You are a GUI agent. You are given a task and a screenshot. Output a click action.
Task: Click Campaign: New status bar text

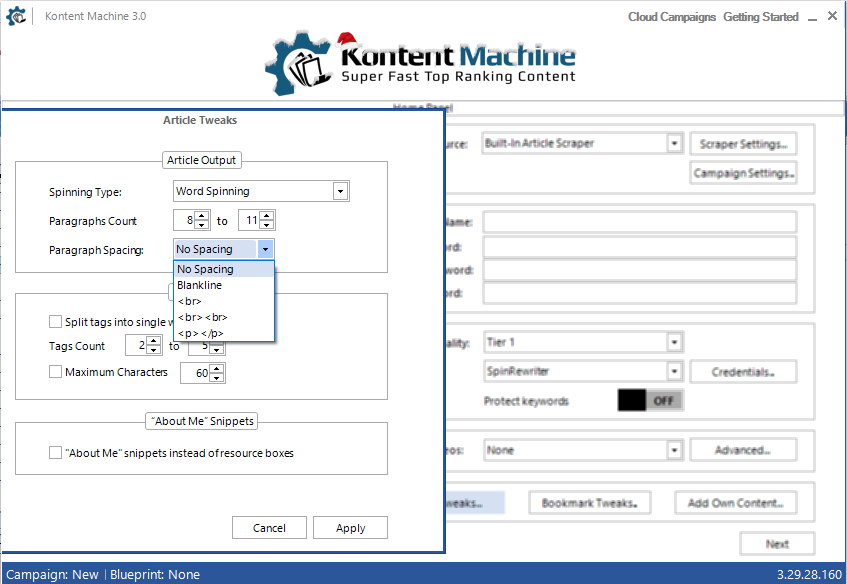pos(52,574)
